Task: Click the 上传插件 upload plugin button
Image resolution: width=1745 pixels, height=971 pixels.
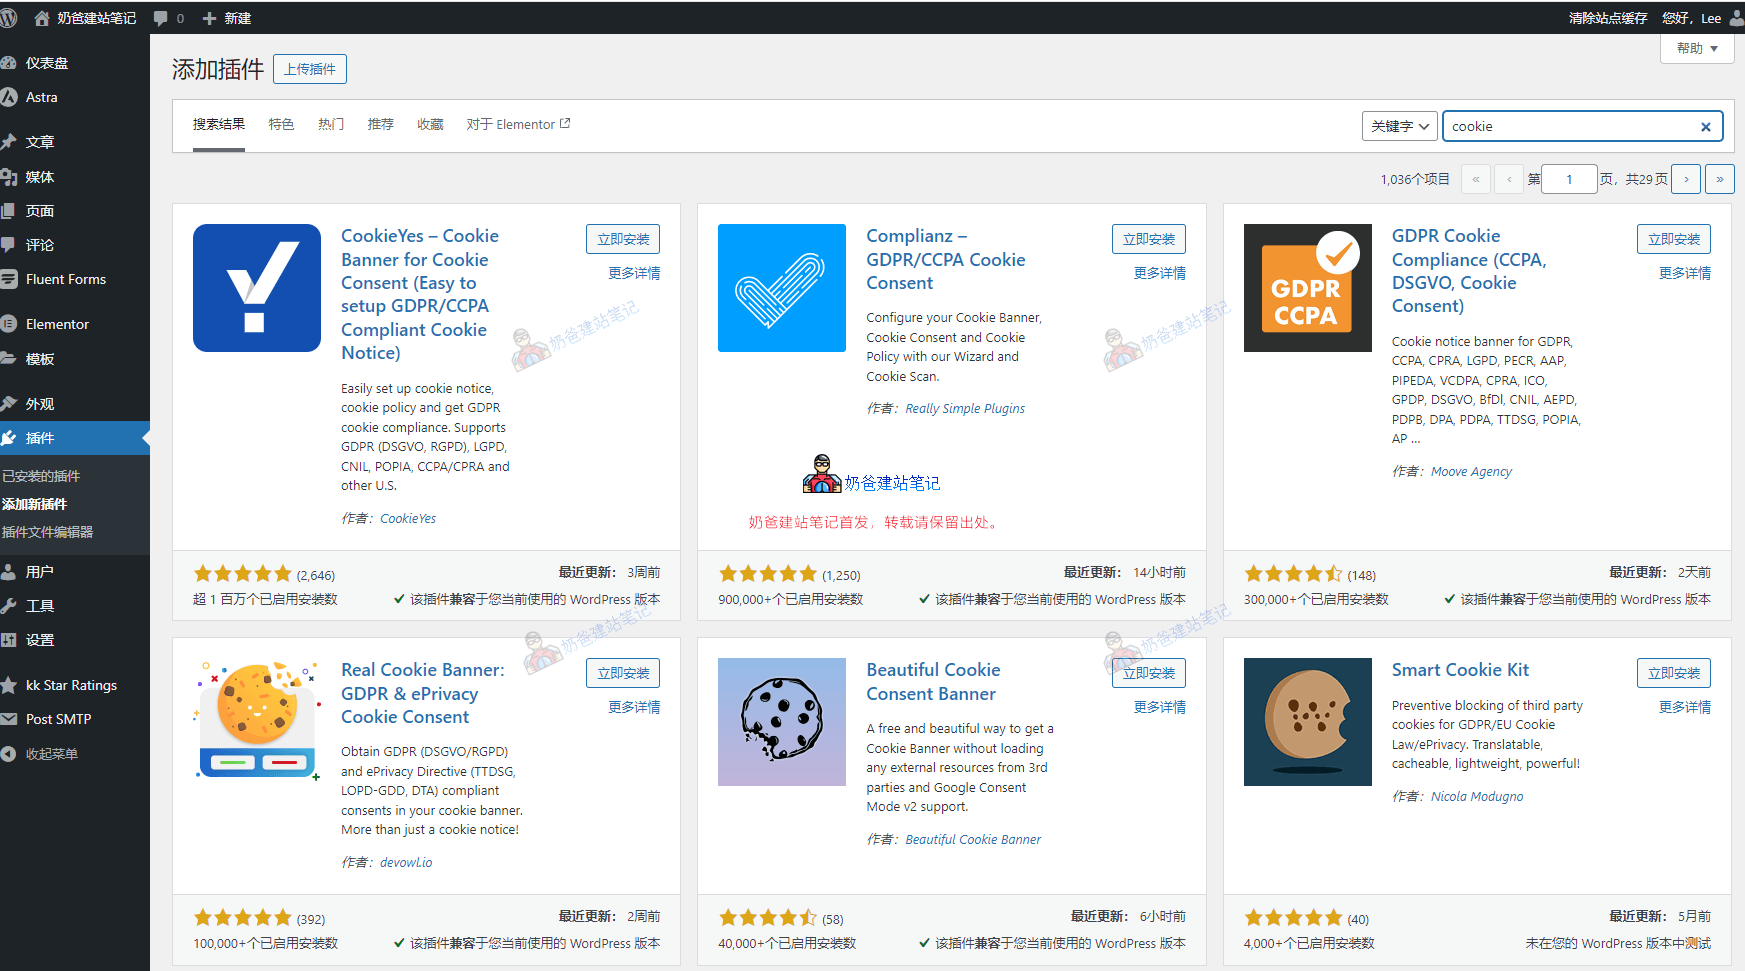Action: (310, 69)
